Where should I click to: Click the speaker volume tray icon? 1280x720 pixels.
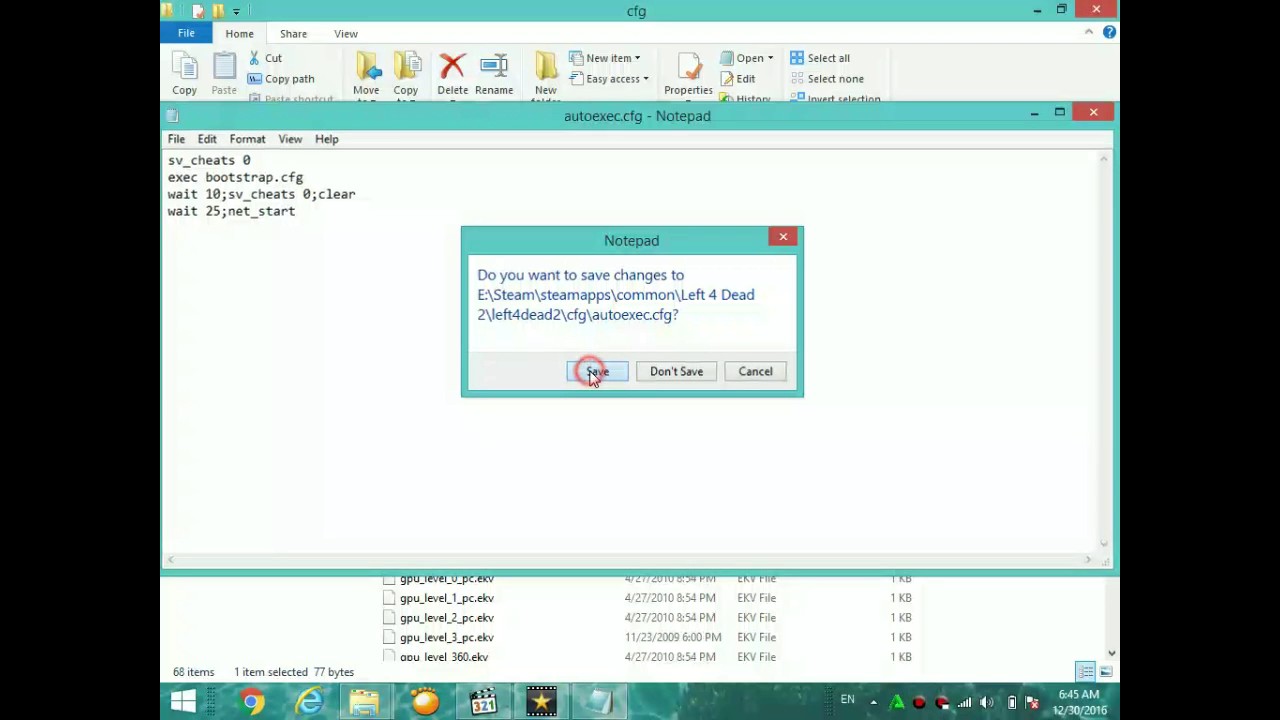pos(987,702)
